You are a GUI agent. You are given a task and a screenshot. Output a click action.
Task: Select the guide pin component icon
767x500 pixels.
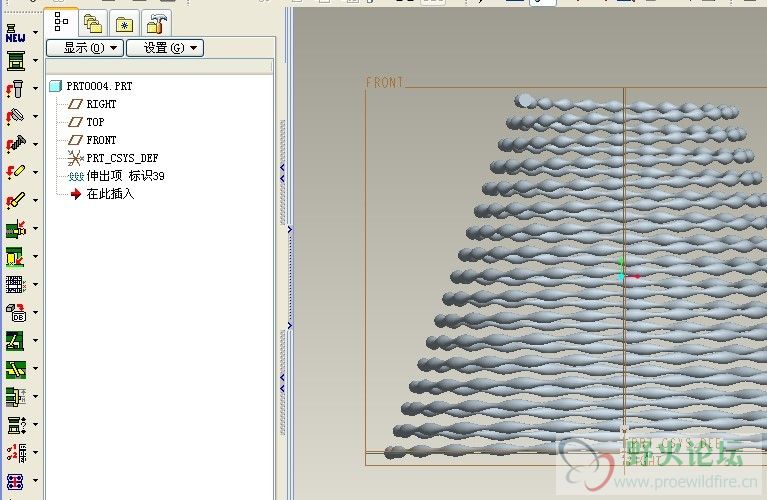coord(15,89)
